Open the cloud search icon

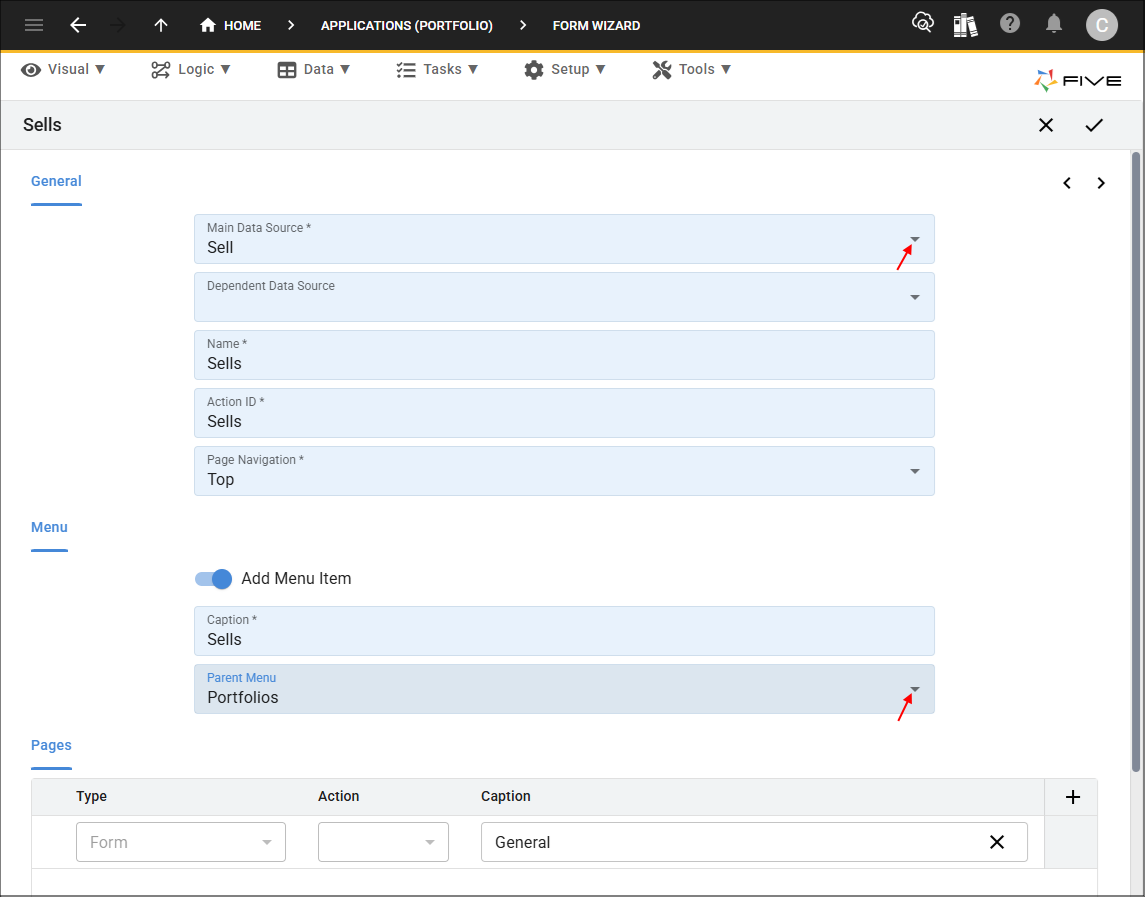923,23
